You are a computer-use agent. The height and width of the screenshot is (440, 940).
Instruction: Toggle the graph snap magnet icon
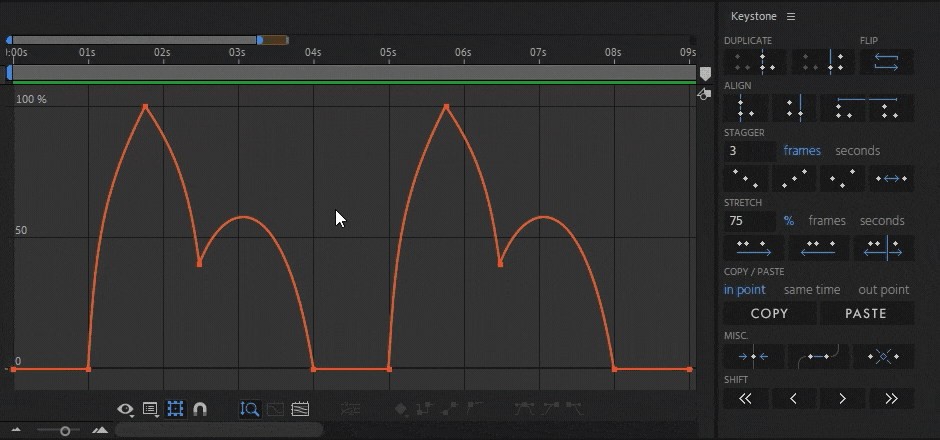200,409
